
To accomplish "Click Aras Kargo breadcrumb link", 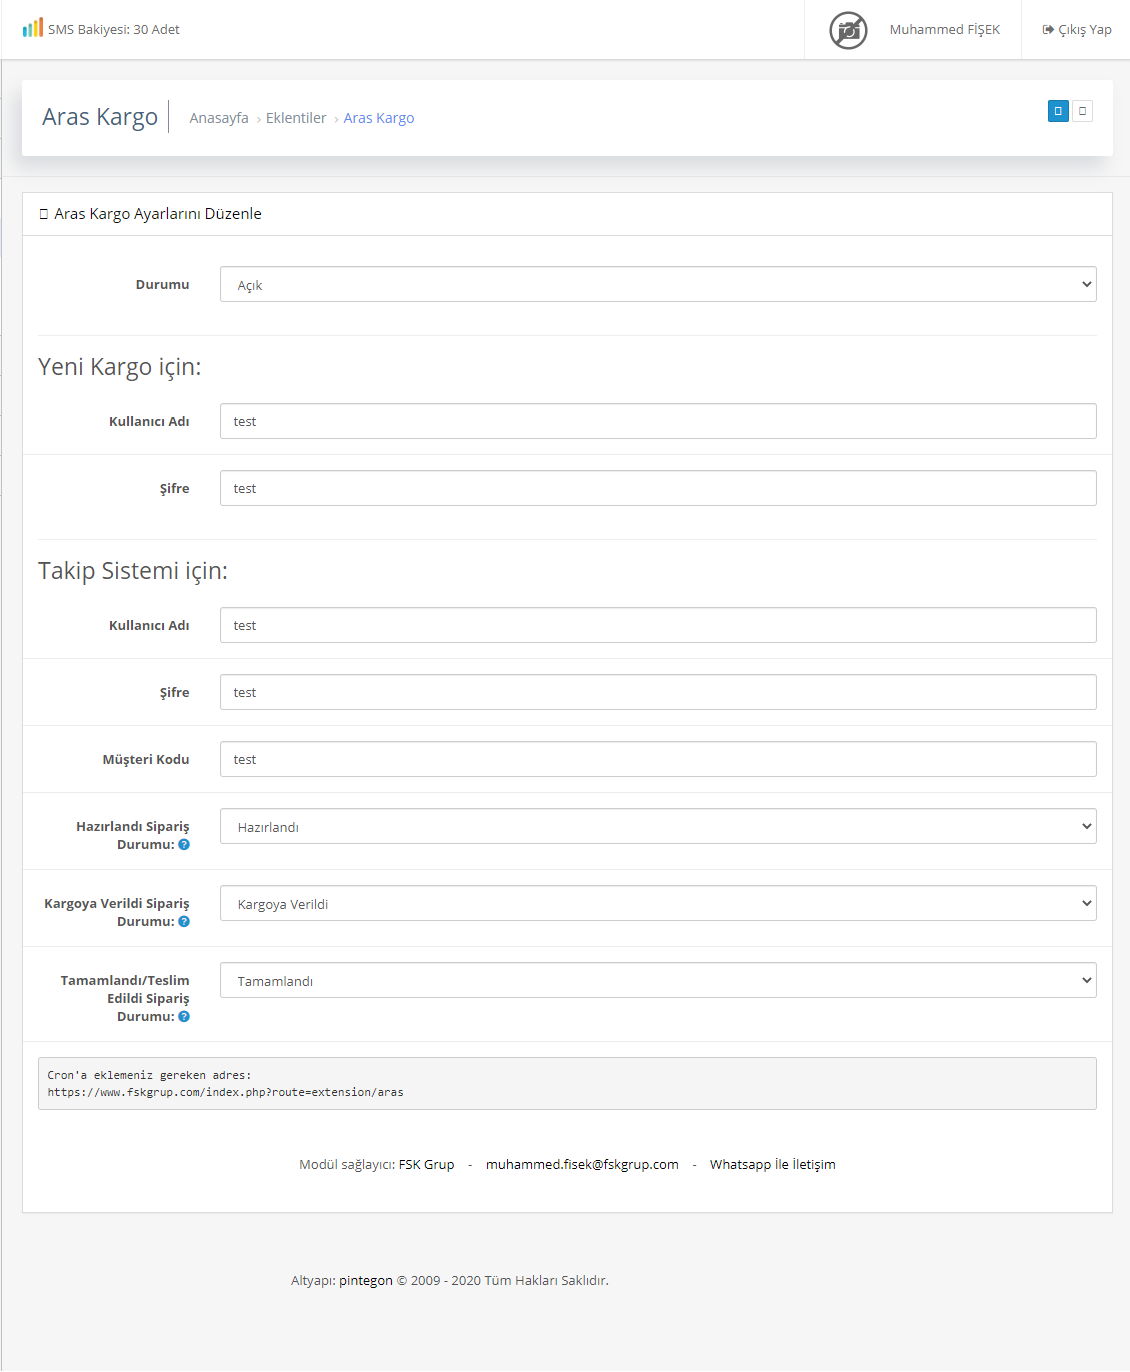I will pyautogui.click(x=379, y=118).
